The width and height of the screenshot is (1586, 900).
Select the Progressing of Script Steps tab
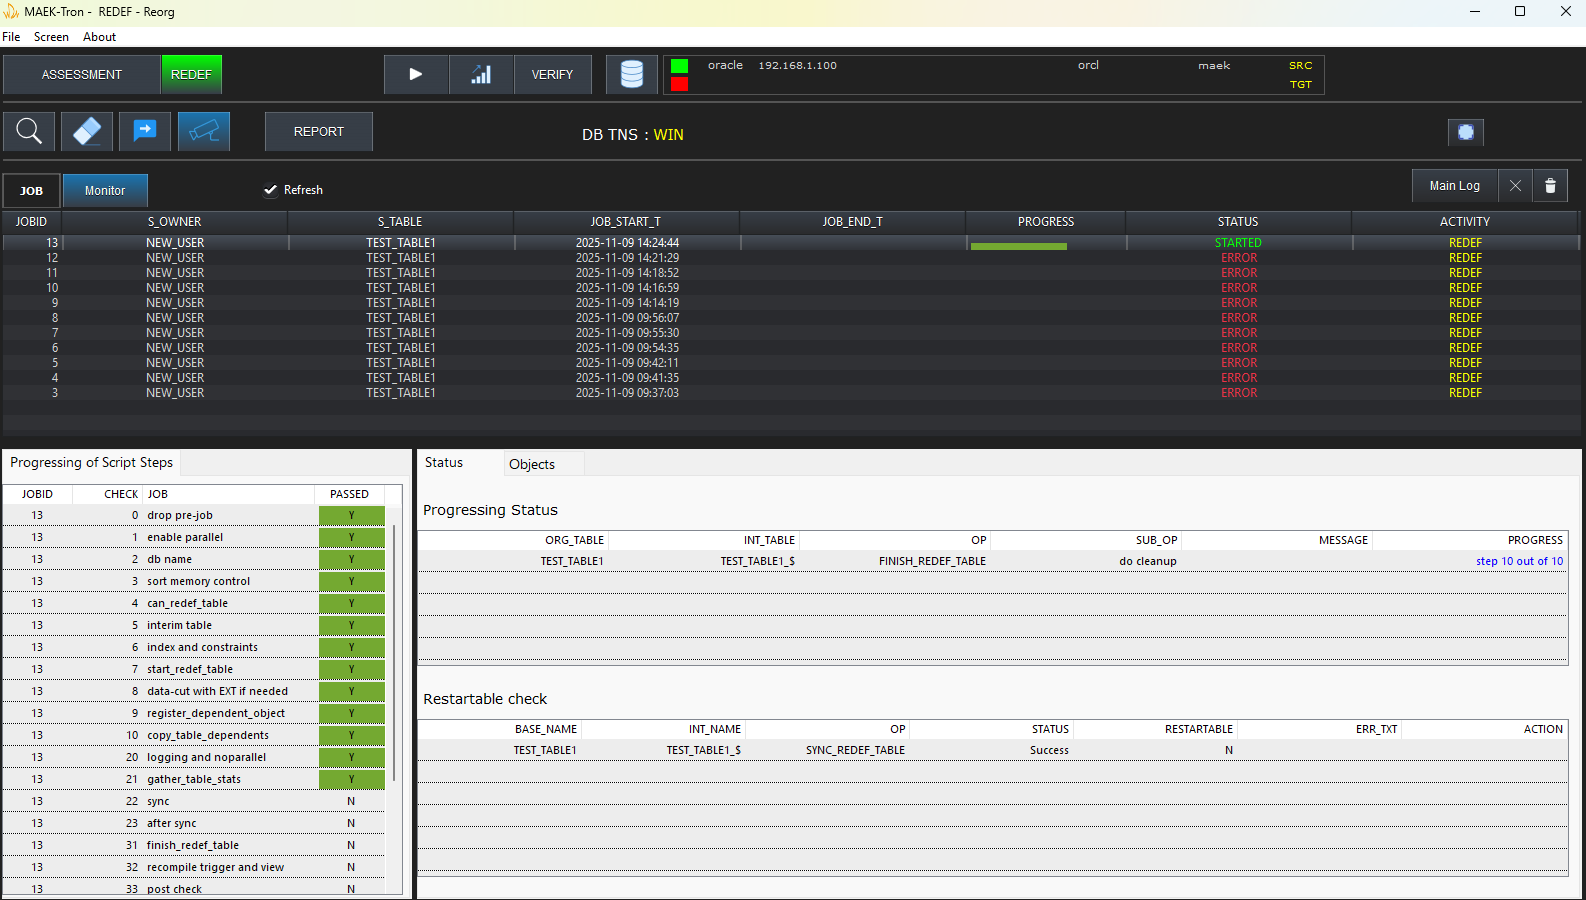pos(91,462)
